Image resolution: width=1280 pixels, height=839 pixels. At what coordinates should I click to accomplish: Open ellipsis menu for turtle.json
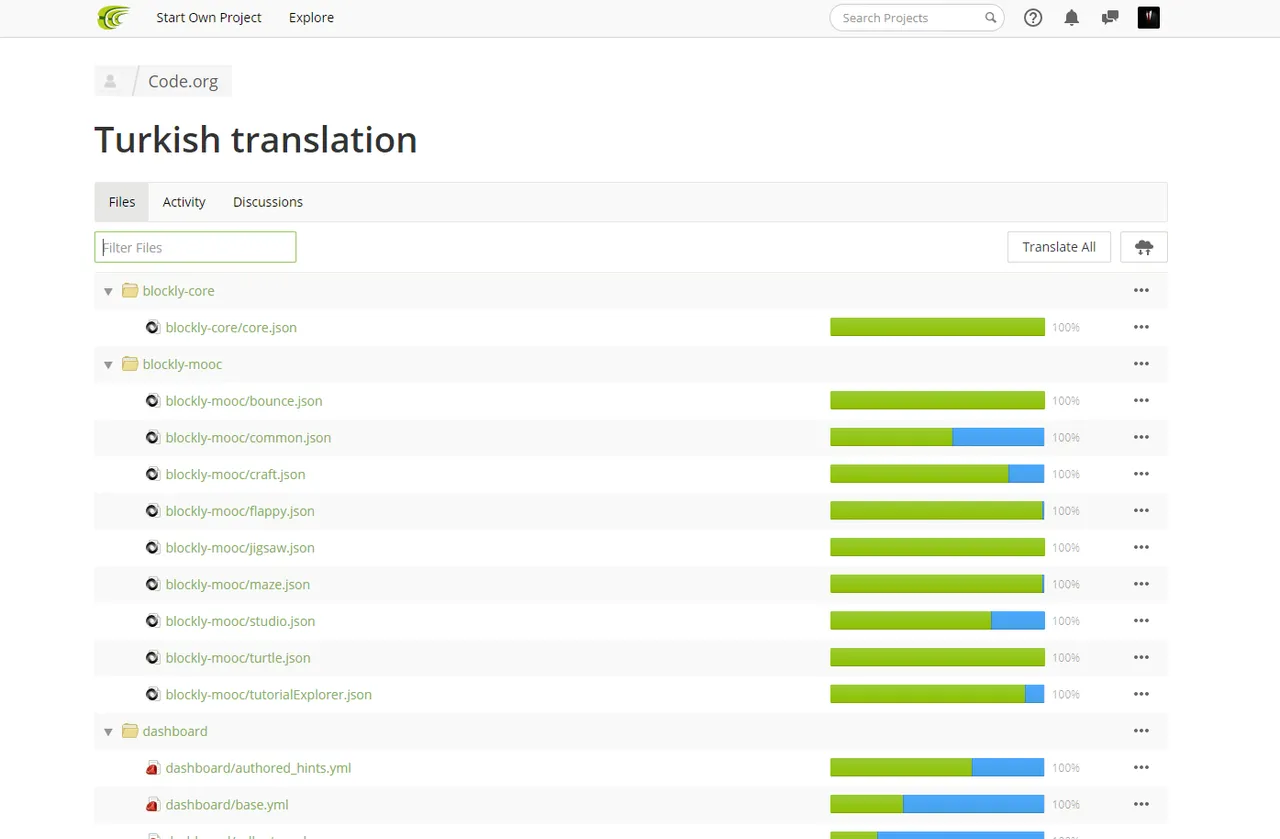[1141, 657]
